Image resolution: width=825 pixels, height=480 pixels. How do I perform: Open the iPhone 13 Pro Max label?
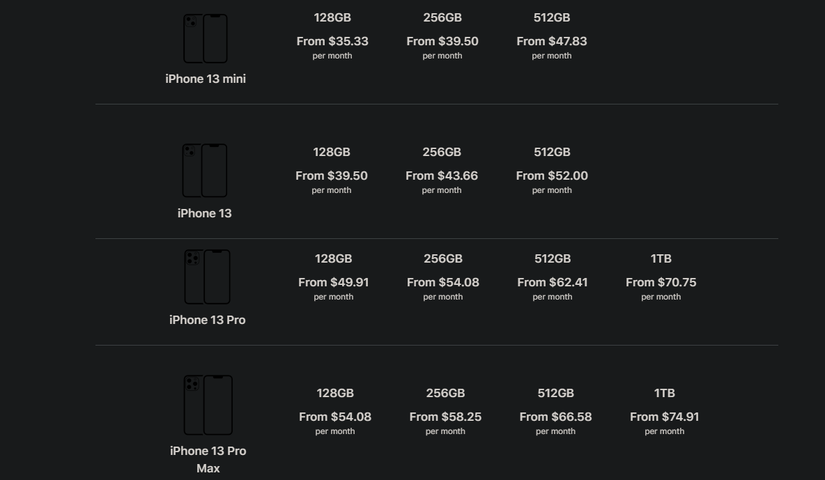pos(208,459)
